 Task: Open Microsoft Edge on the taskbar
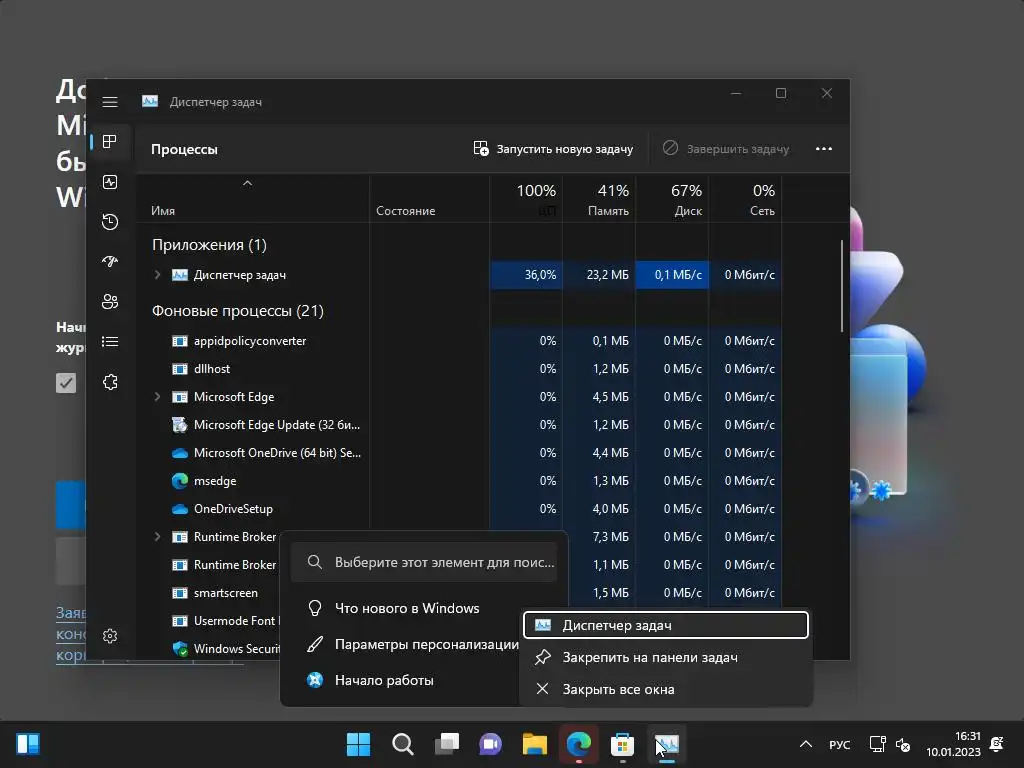tap(579, 744)
